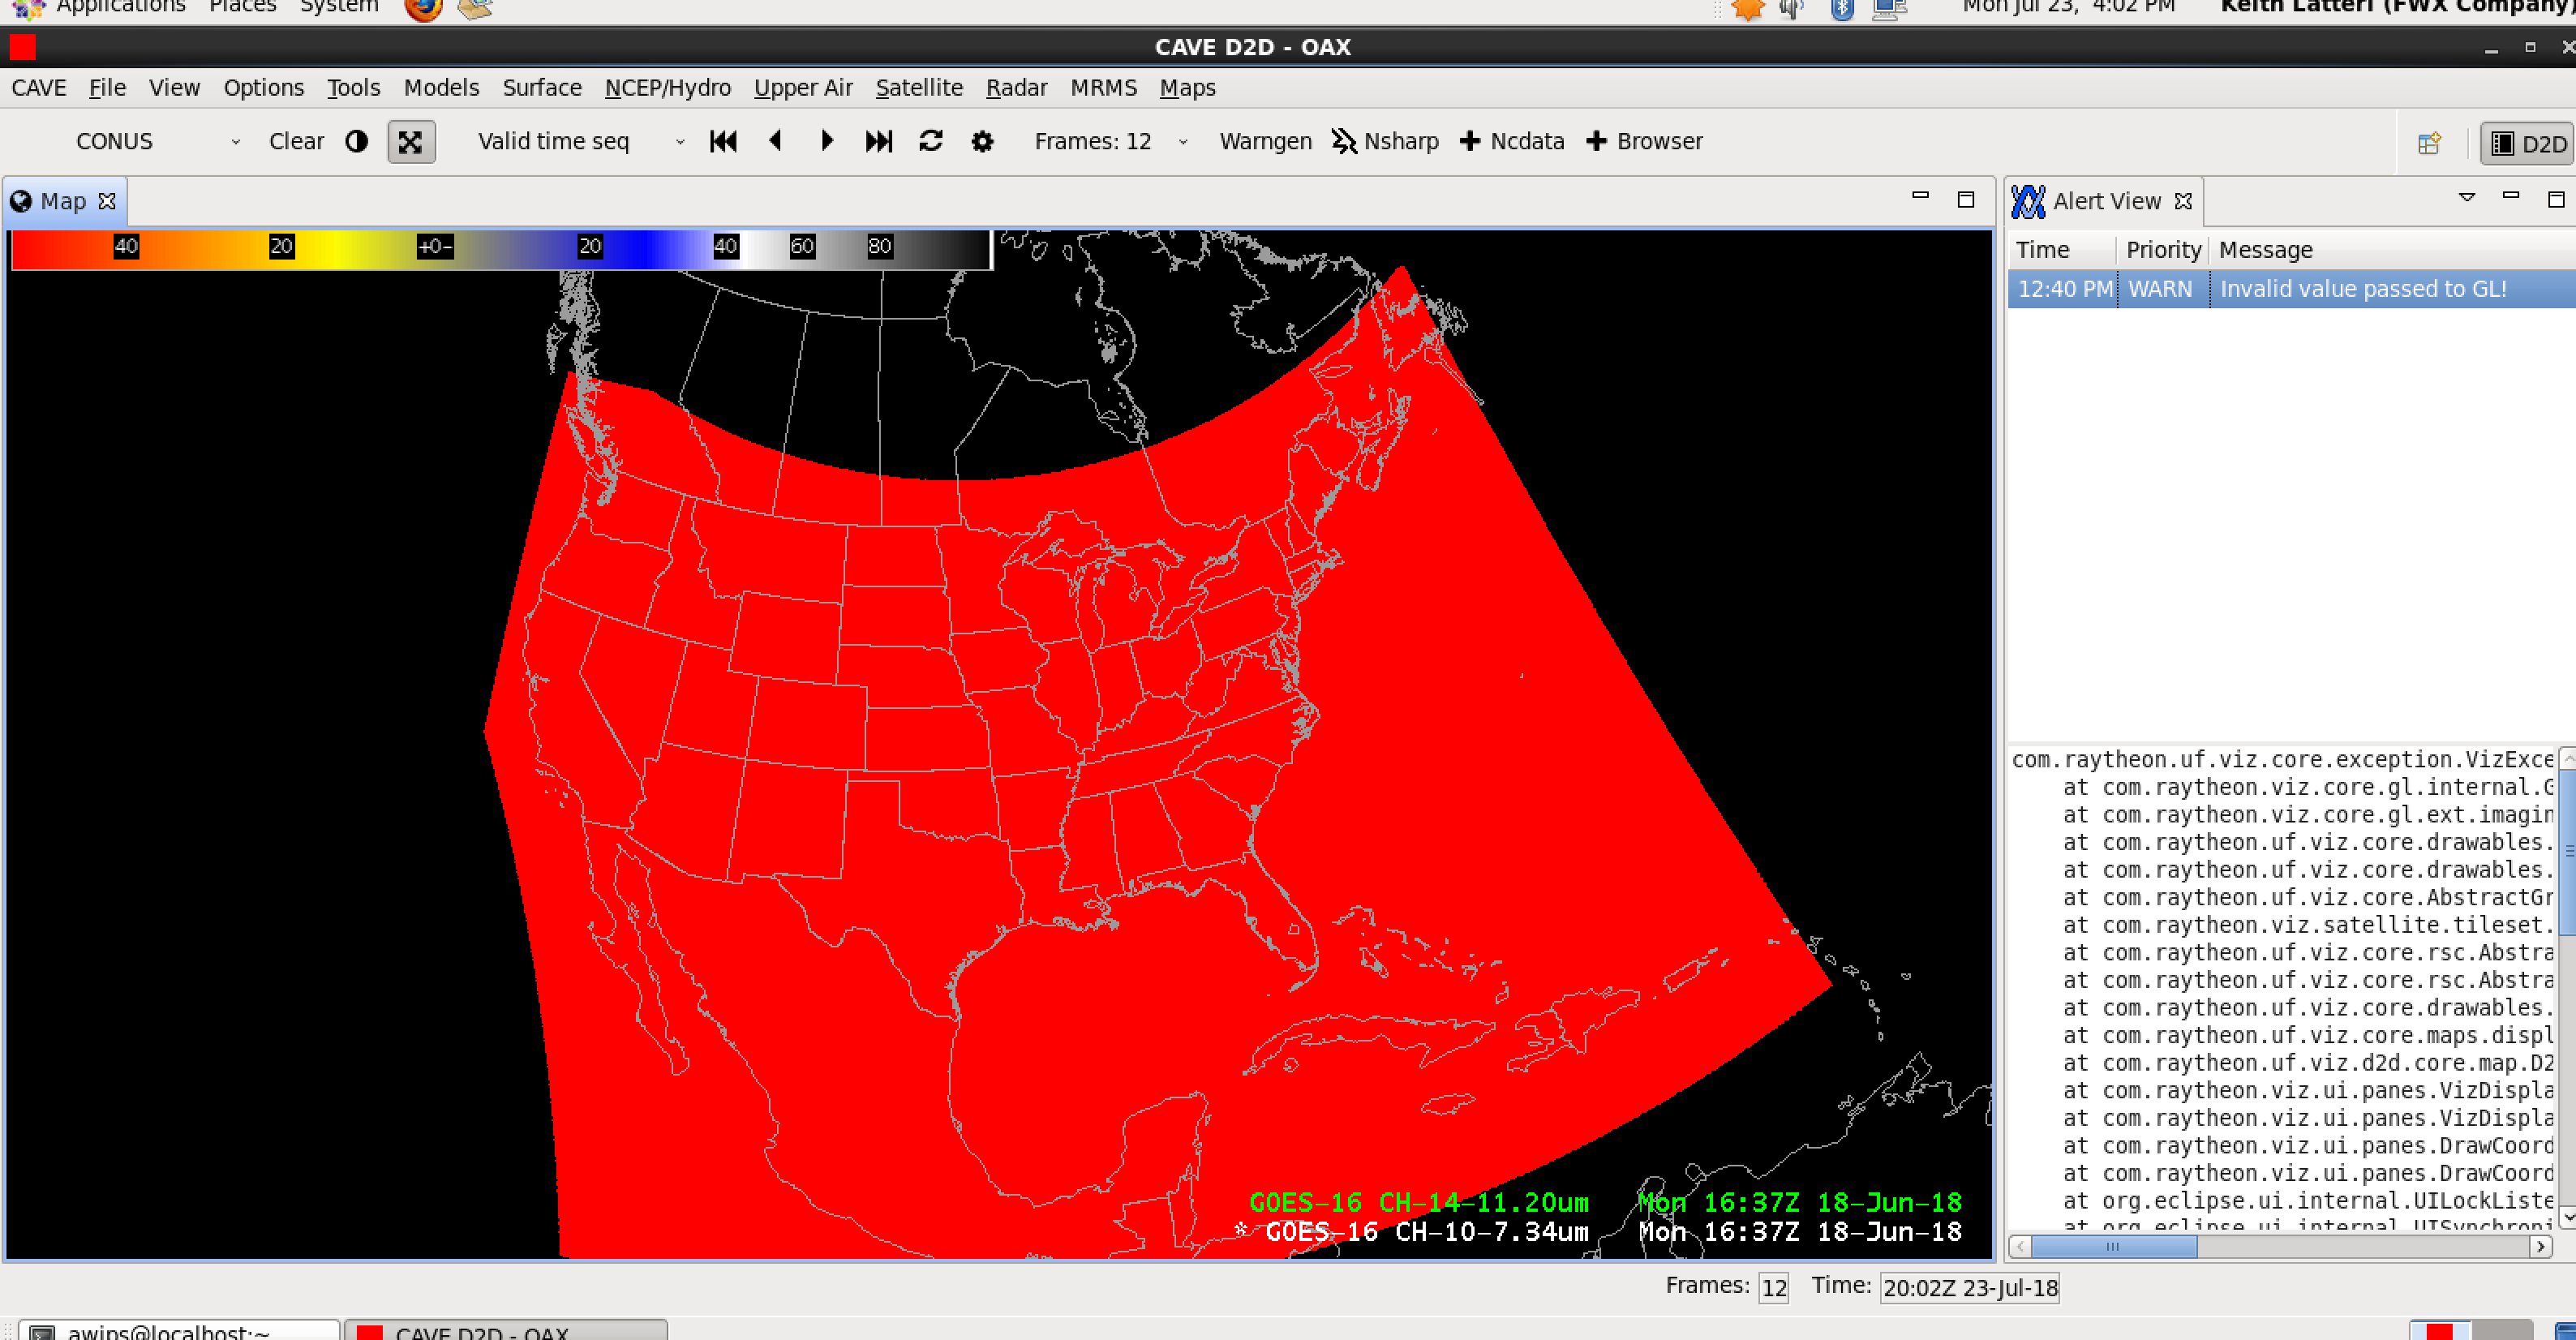2576x1340 pixels.
Task: Jump to the first frame
Action: (x=723, y=141)
